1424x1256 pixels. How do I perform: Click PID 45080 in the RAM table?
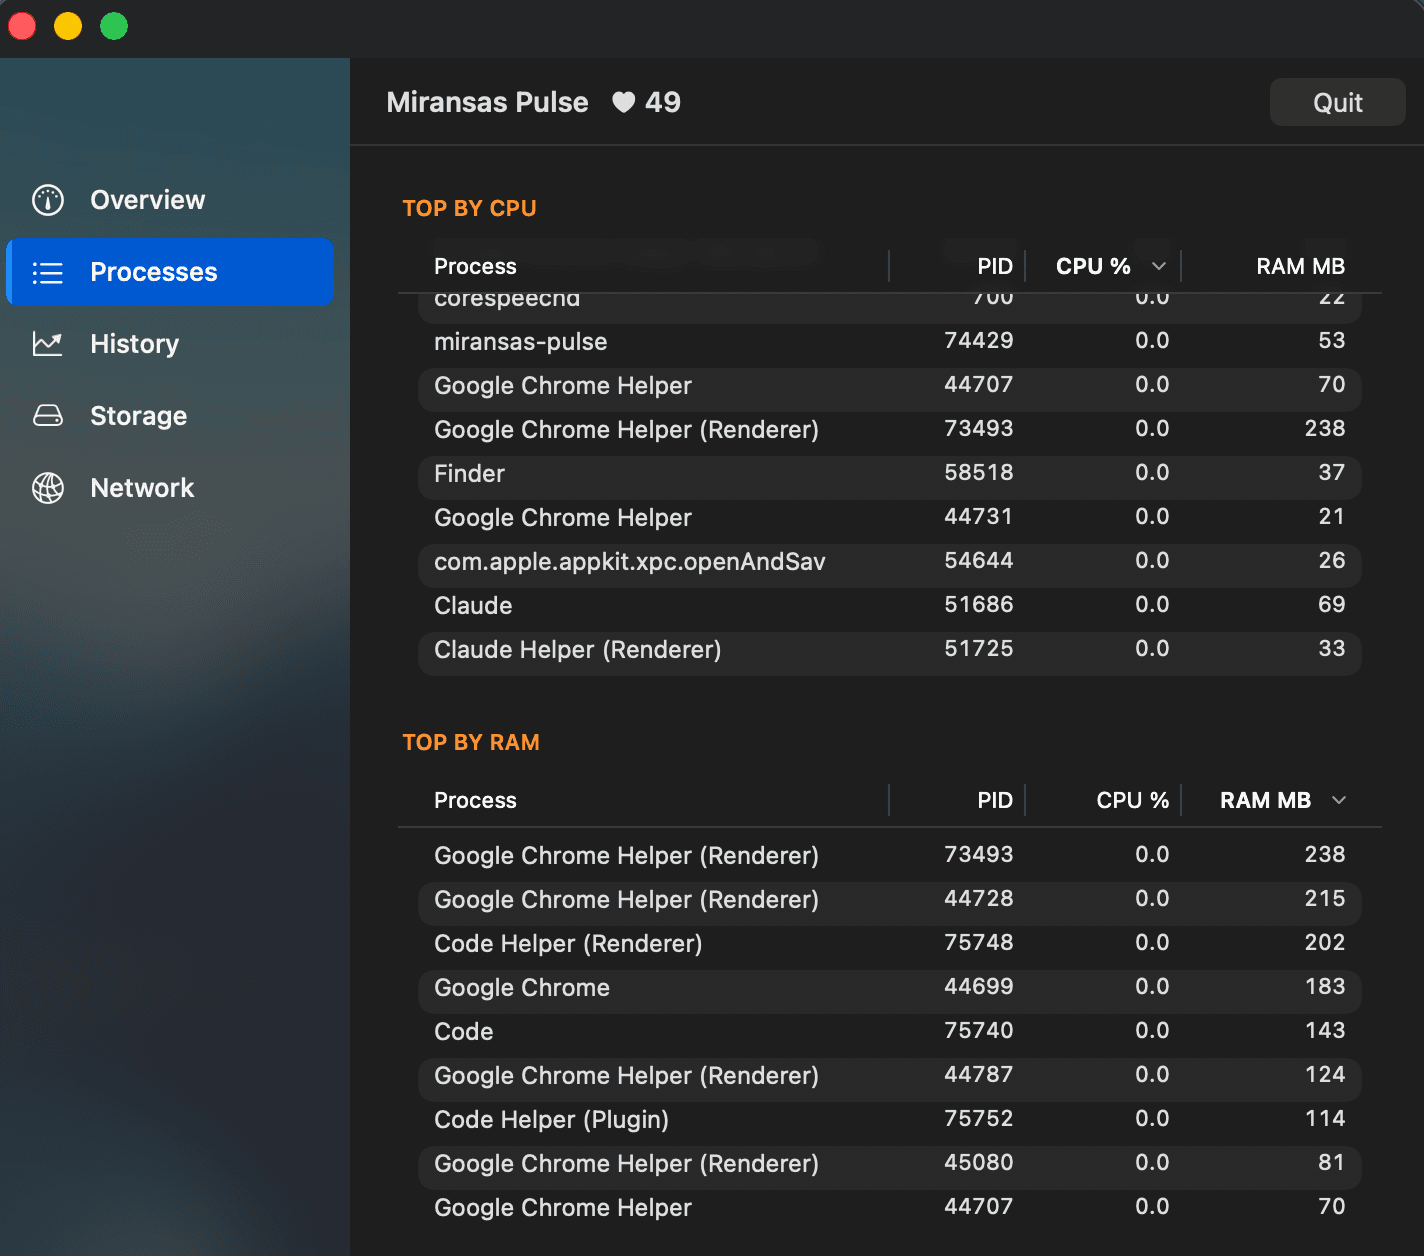[979, 1163]
